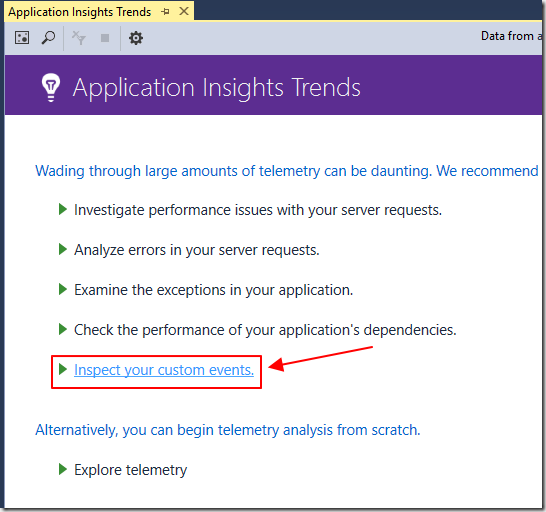Open the trends overview icon in toolbar
Image resolution: width=546 pixels, height=512 pixels.
pos(22,38)
